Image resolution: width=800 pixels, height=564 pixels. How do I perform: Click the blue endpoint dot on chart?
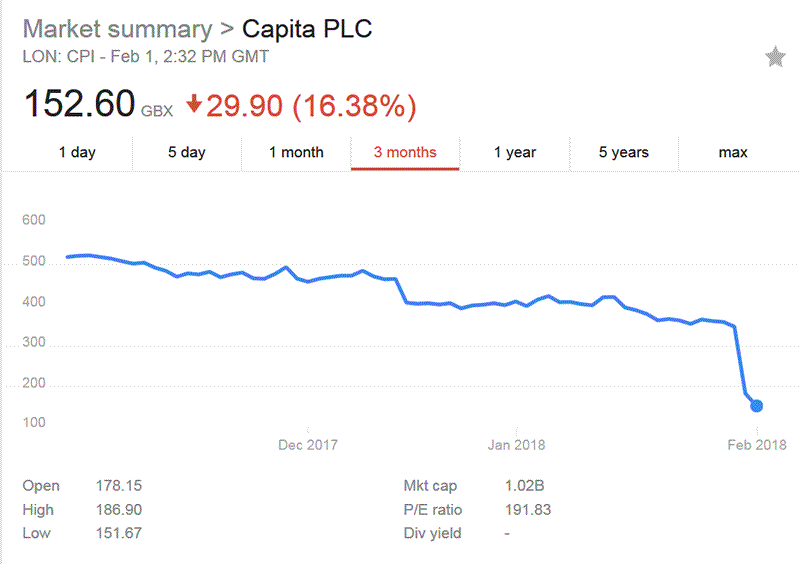tap(757, 405)
